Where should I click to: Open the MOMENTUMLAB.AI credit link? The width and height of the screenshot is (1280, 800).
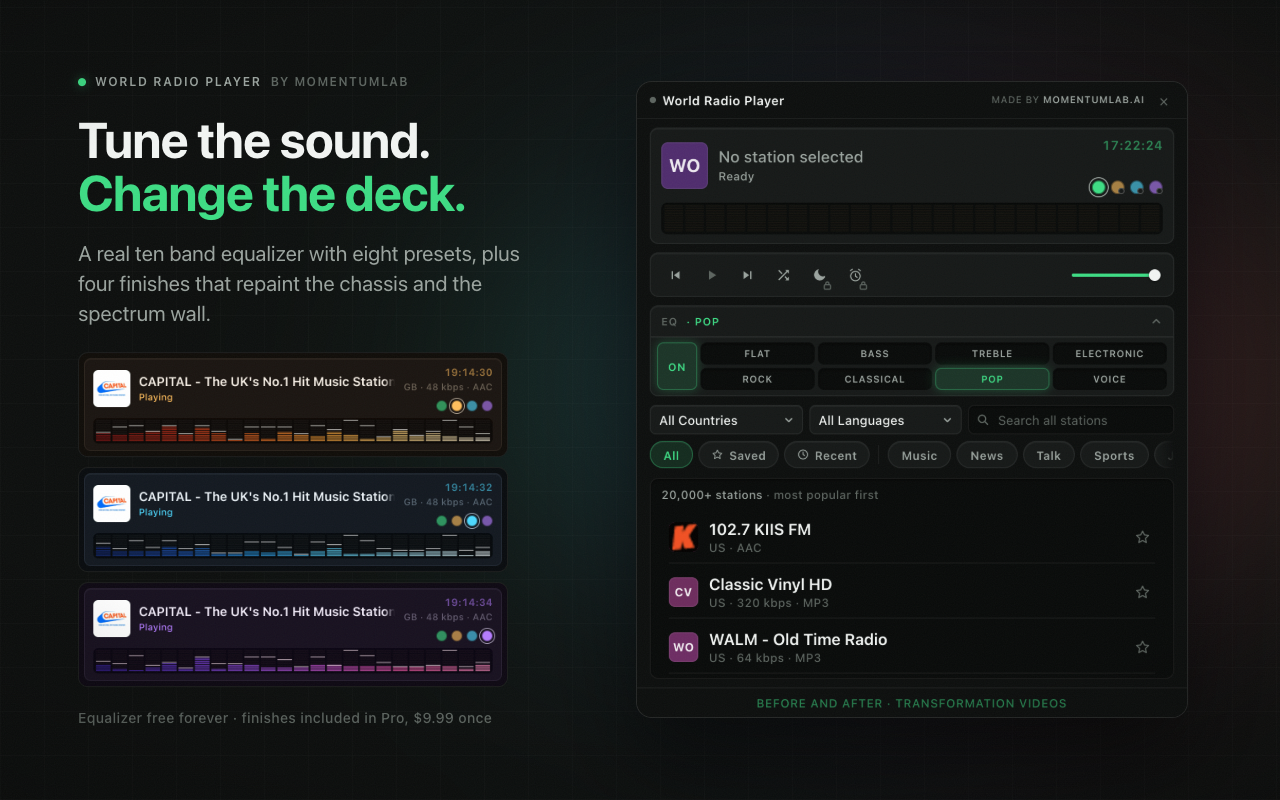tap(1093, 101)
